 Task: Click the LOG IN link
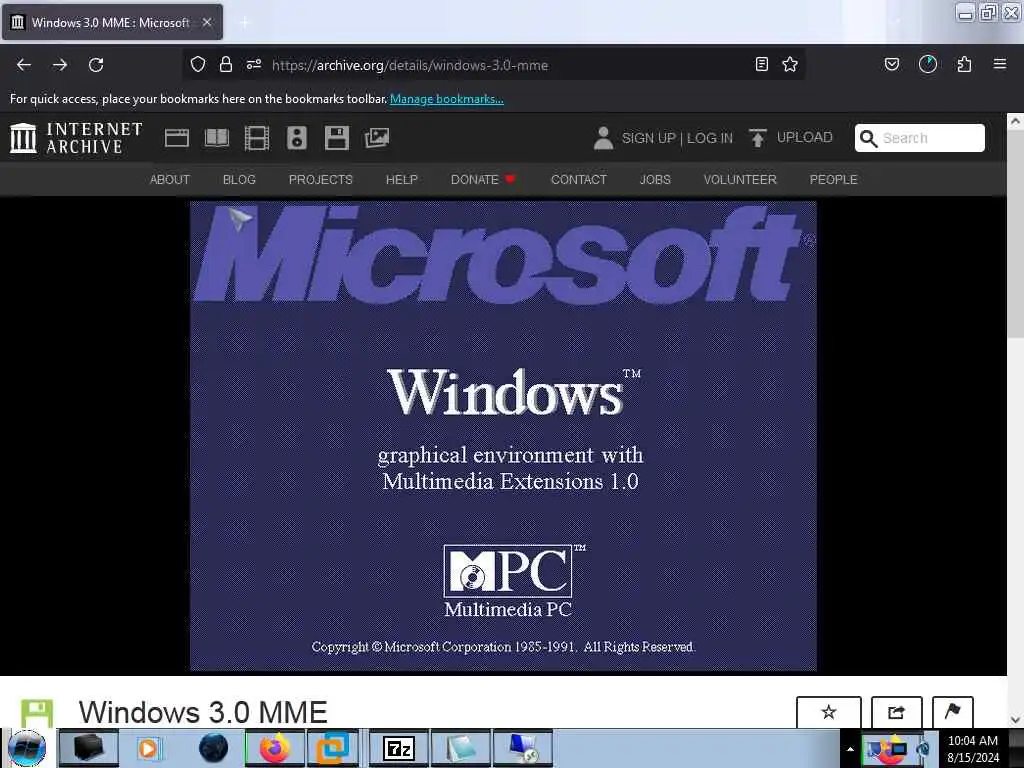coord(710,138)
